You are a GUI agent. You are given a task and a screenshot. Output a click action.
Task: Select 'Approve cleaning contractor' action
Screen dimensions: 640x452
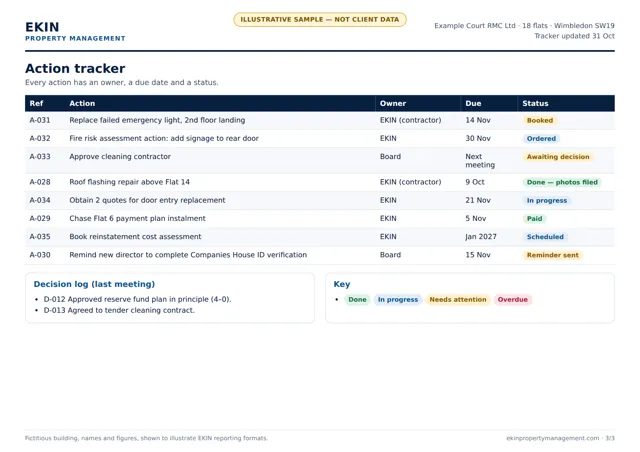point(120,156)
